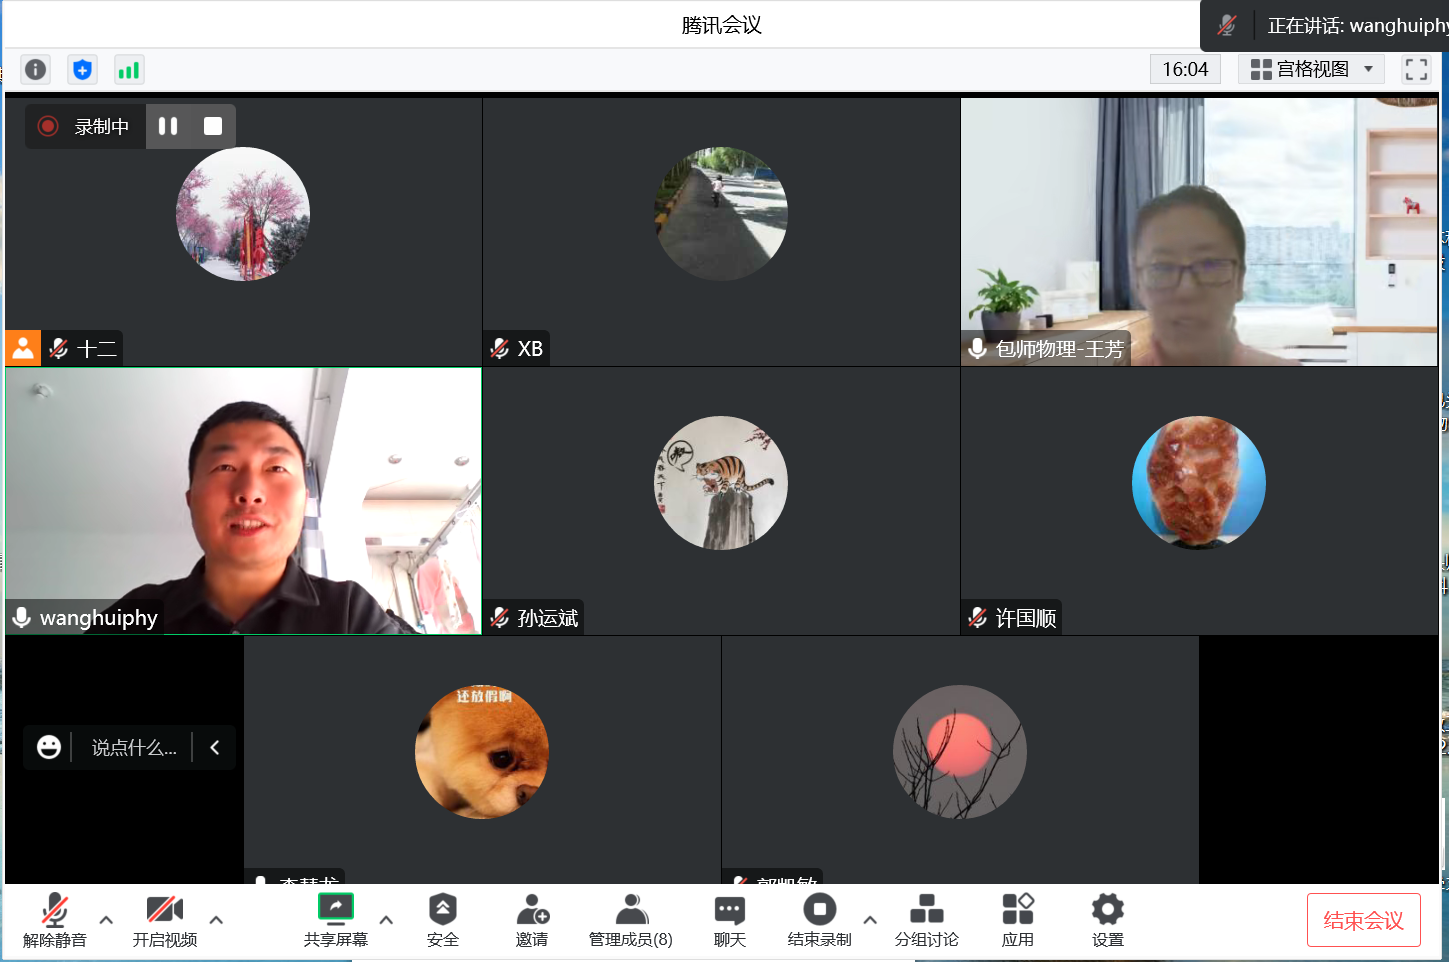Open Breakout rooms (分组讨论)
Screen dimensions: 1449x962
(926, 920)
